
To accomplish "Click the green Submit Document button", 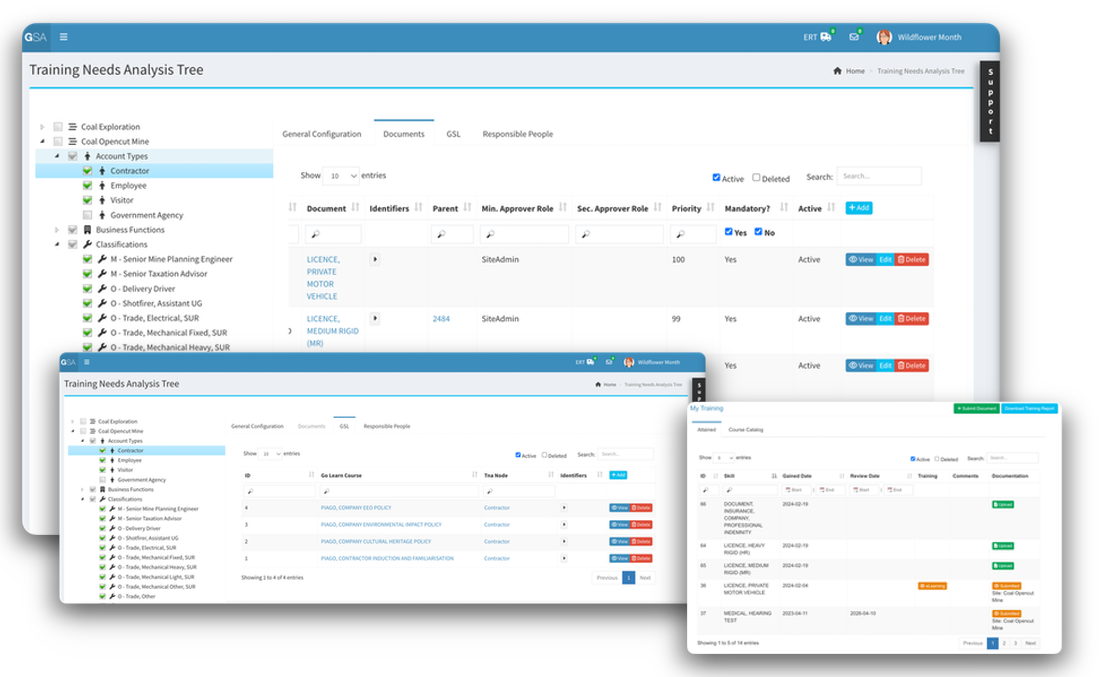I will click(x=976, y=409).
